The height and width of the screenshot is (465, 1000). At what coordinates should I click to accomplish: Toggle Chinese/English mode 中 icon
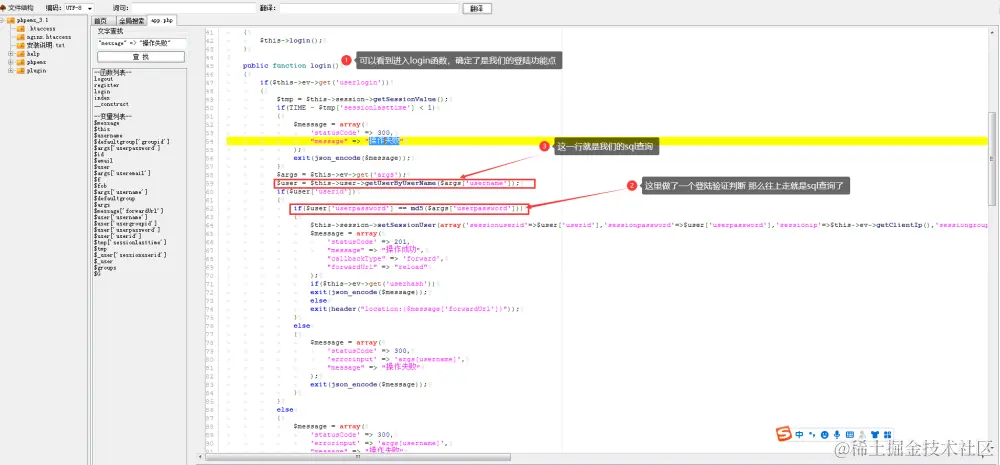[x=799, y=434]
